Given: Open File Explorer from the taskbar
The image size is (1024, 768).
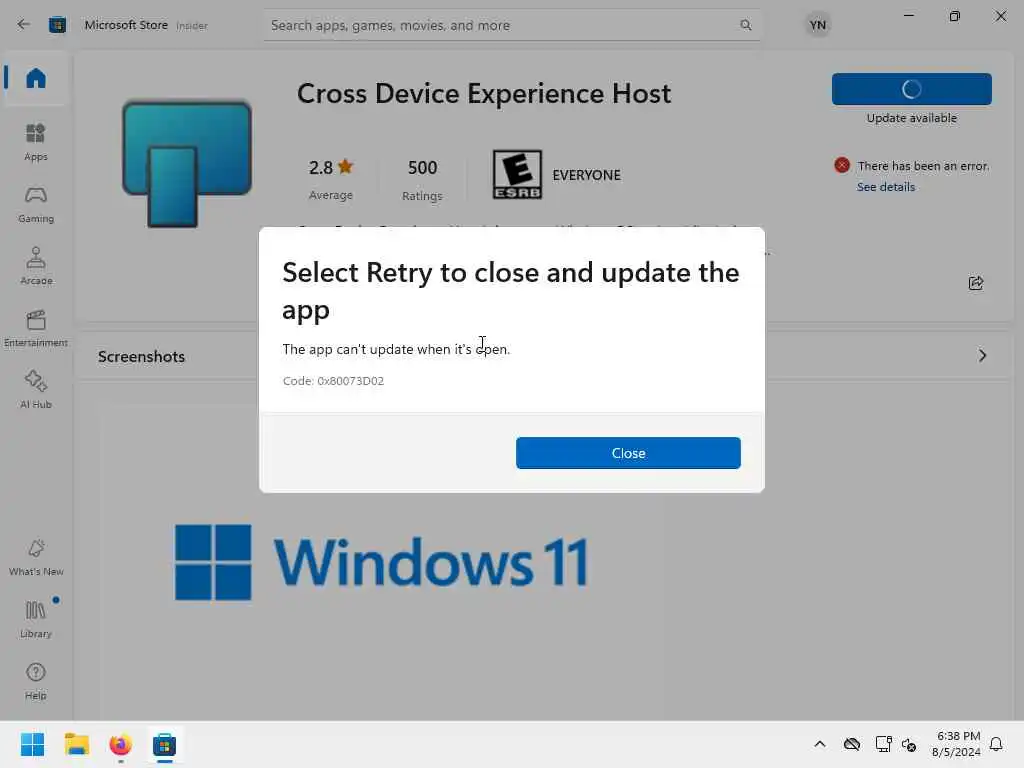Looking at the screenshot, I should [x=76, y=744].
